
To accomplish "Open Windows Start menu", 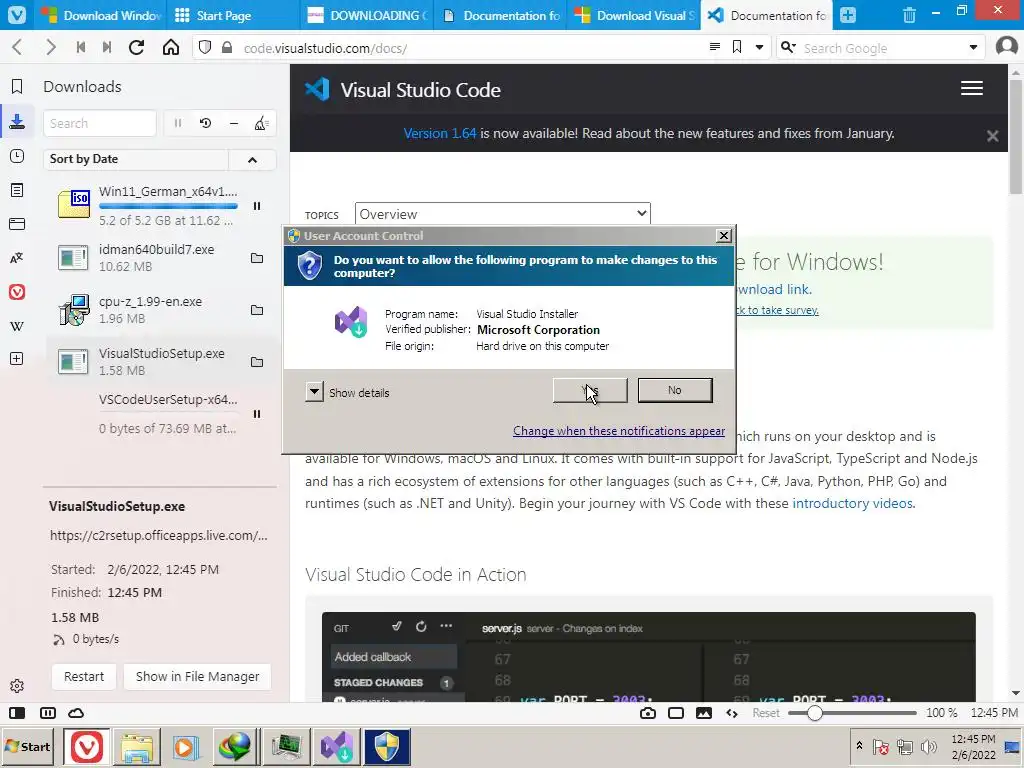I will [28, 746].
